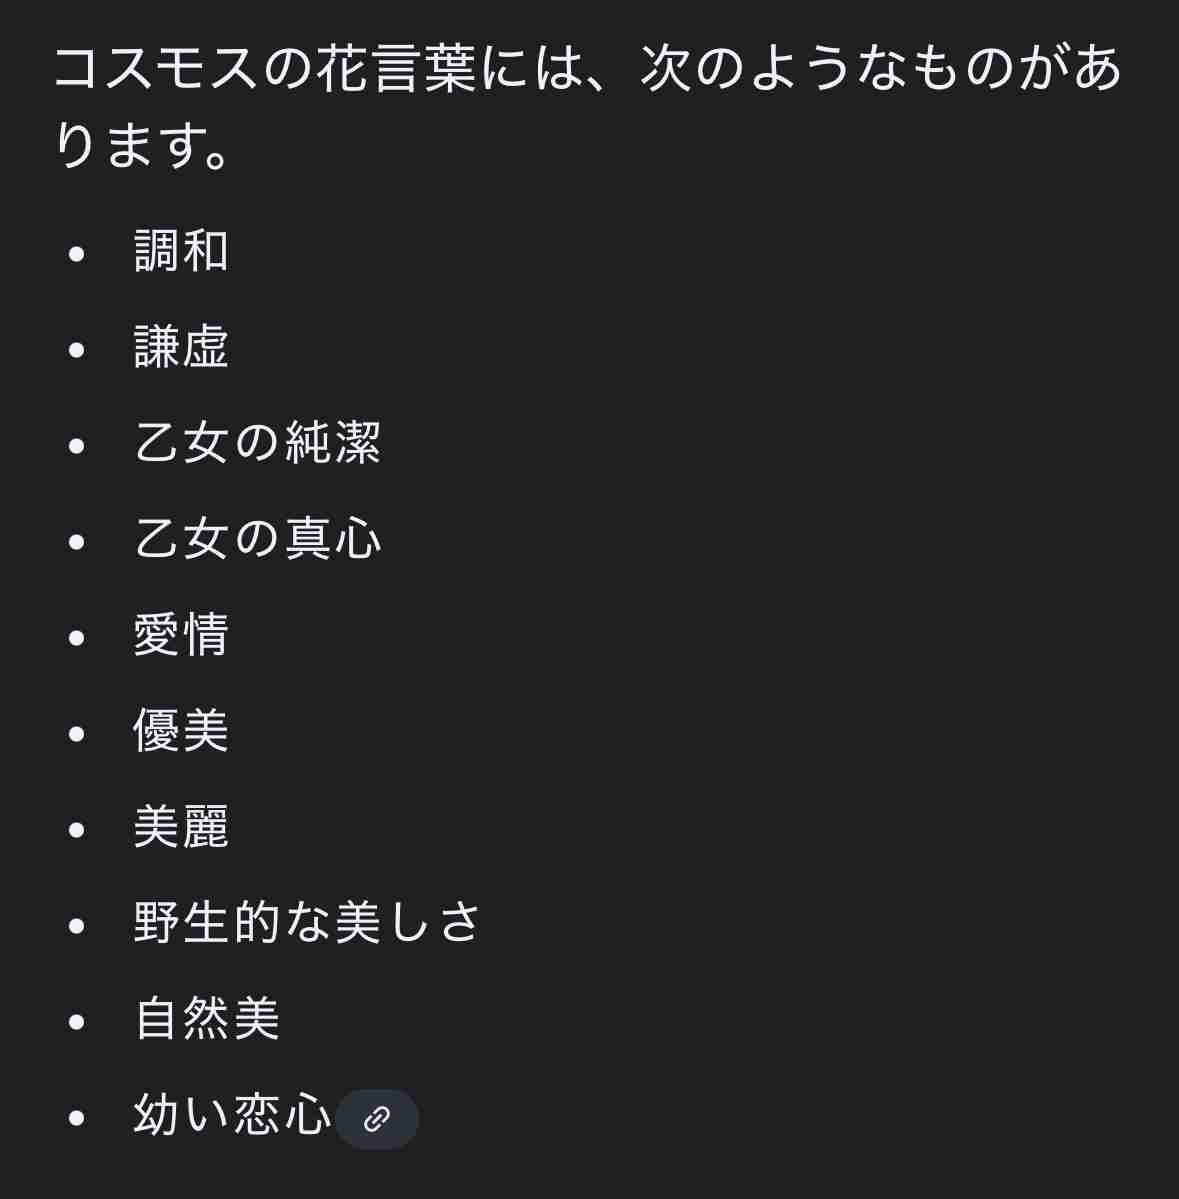Tap the bullet next to 美麗
The width and height of the screenshot is (1179, 1199).
point(76,829)
